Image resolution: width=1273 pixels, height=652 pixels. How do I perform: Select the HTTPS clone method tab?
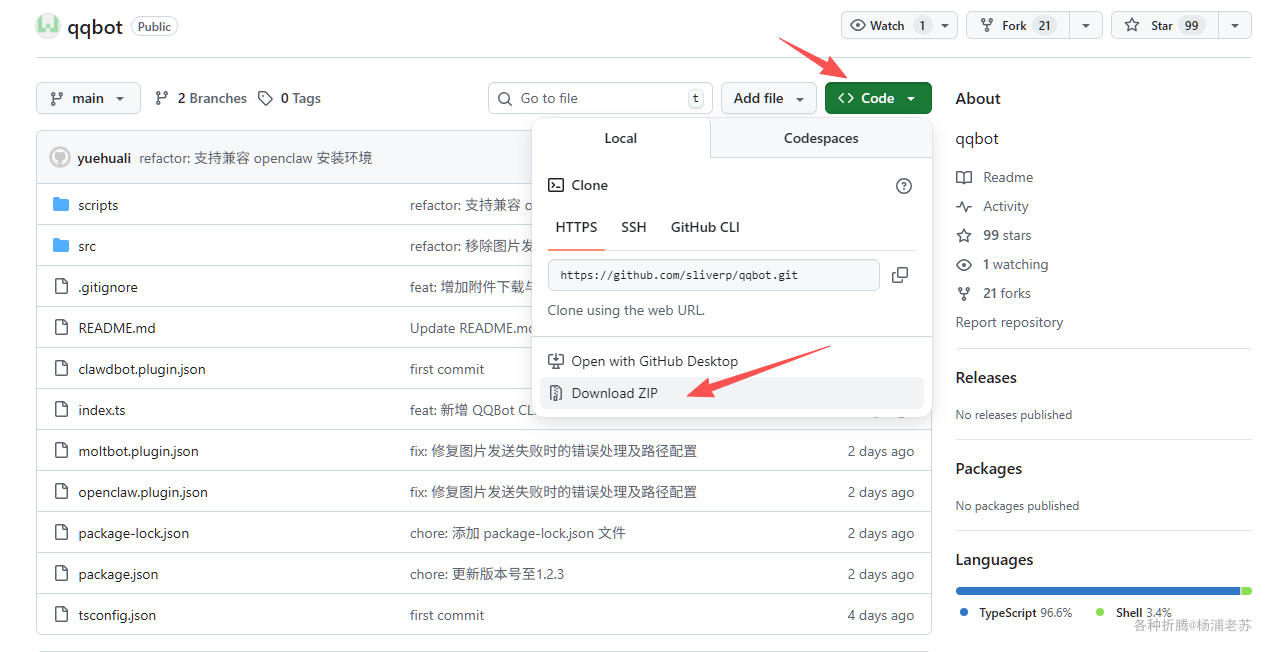pyautogui.click(x=576, y=227)
